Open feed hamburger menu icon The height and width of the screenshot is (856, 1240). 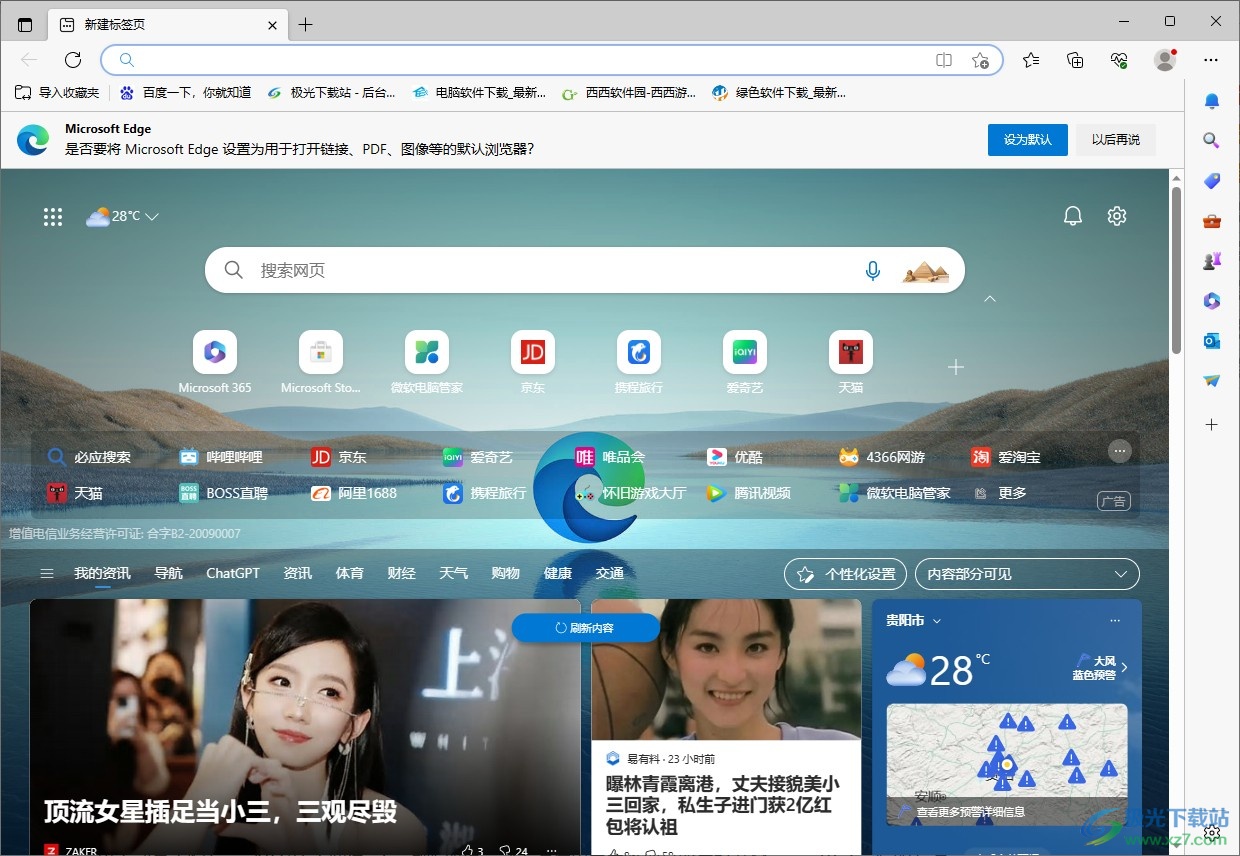(46, 574)
